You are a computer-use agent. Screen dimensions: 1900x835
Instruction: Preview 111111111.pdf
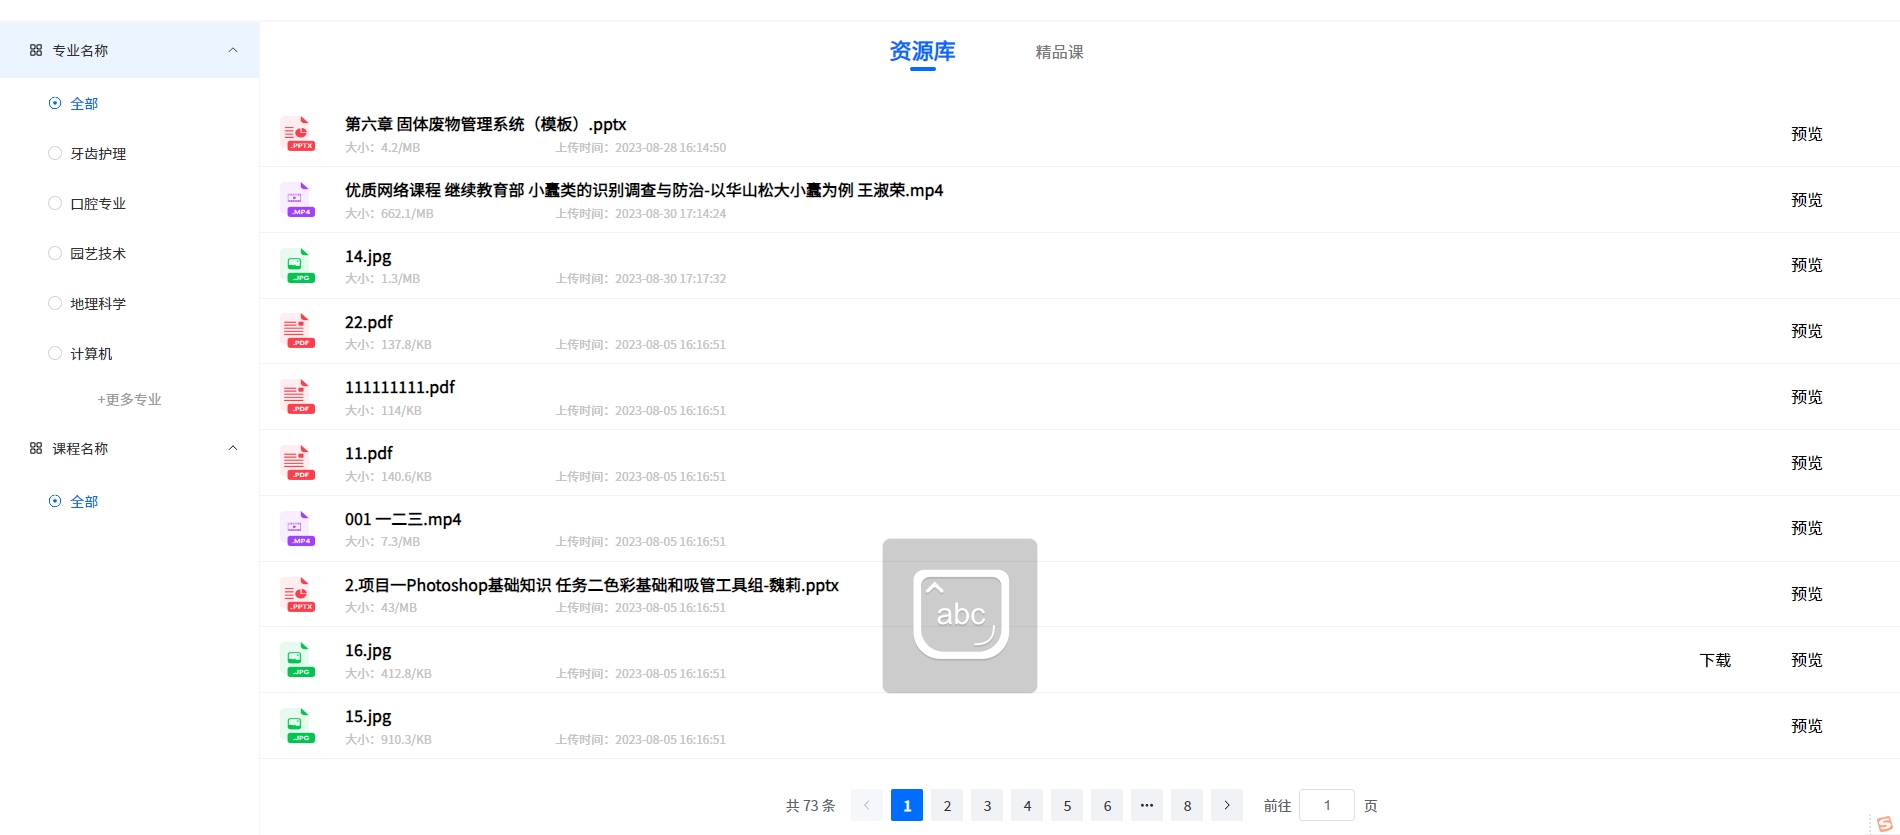click(x=1806, y=397)
